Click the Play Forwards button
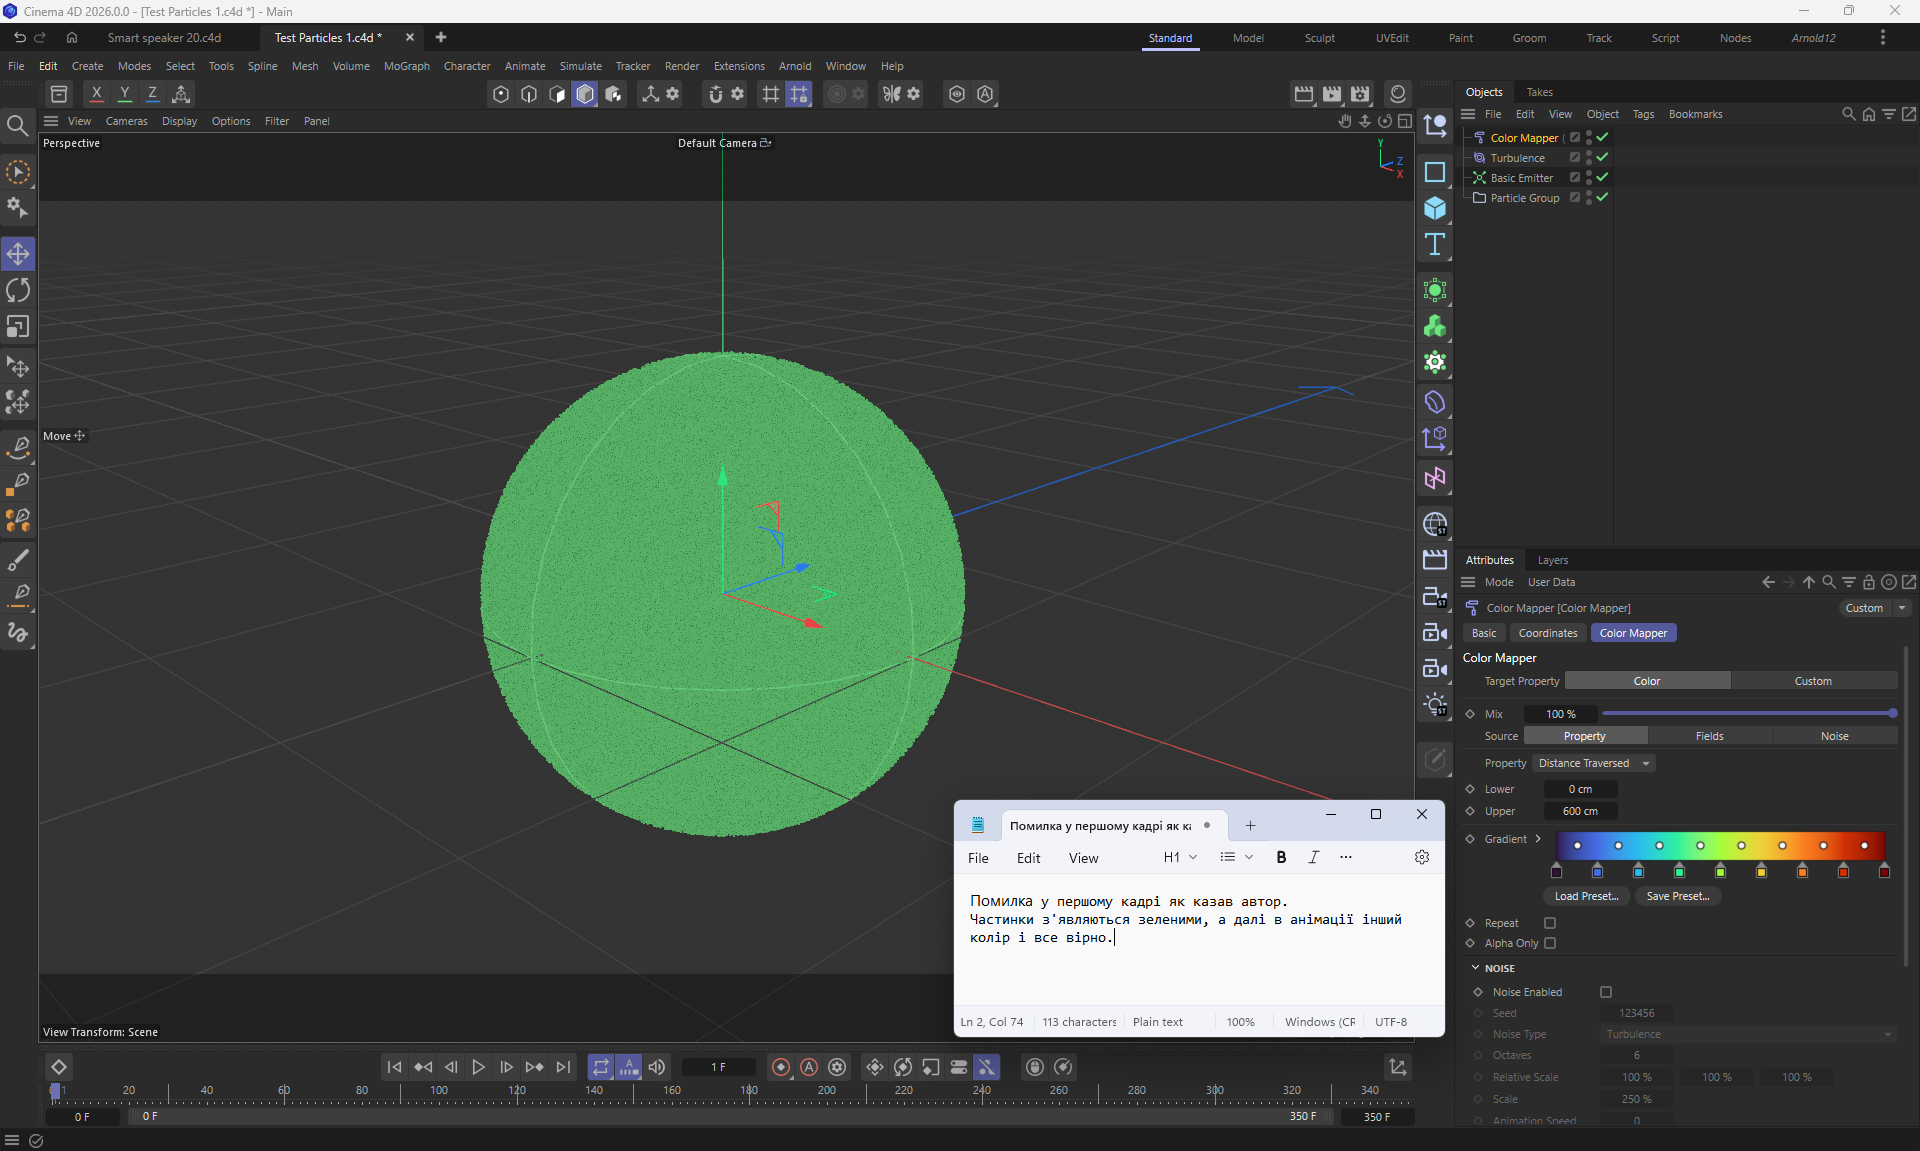This screenshot has width=1920, height=1151. (x=478, y=1067)
